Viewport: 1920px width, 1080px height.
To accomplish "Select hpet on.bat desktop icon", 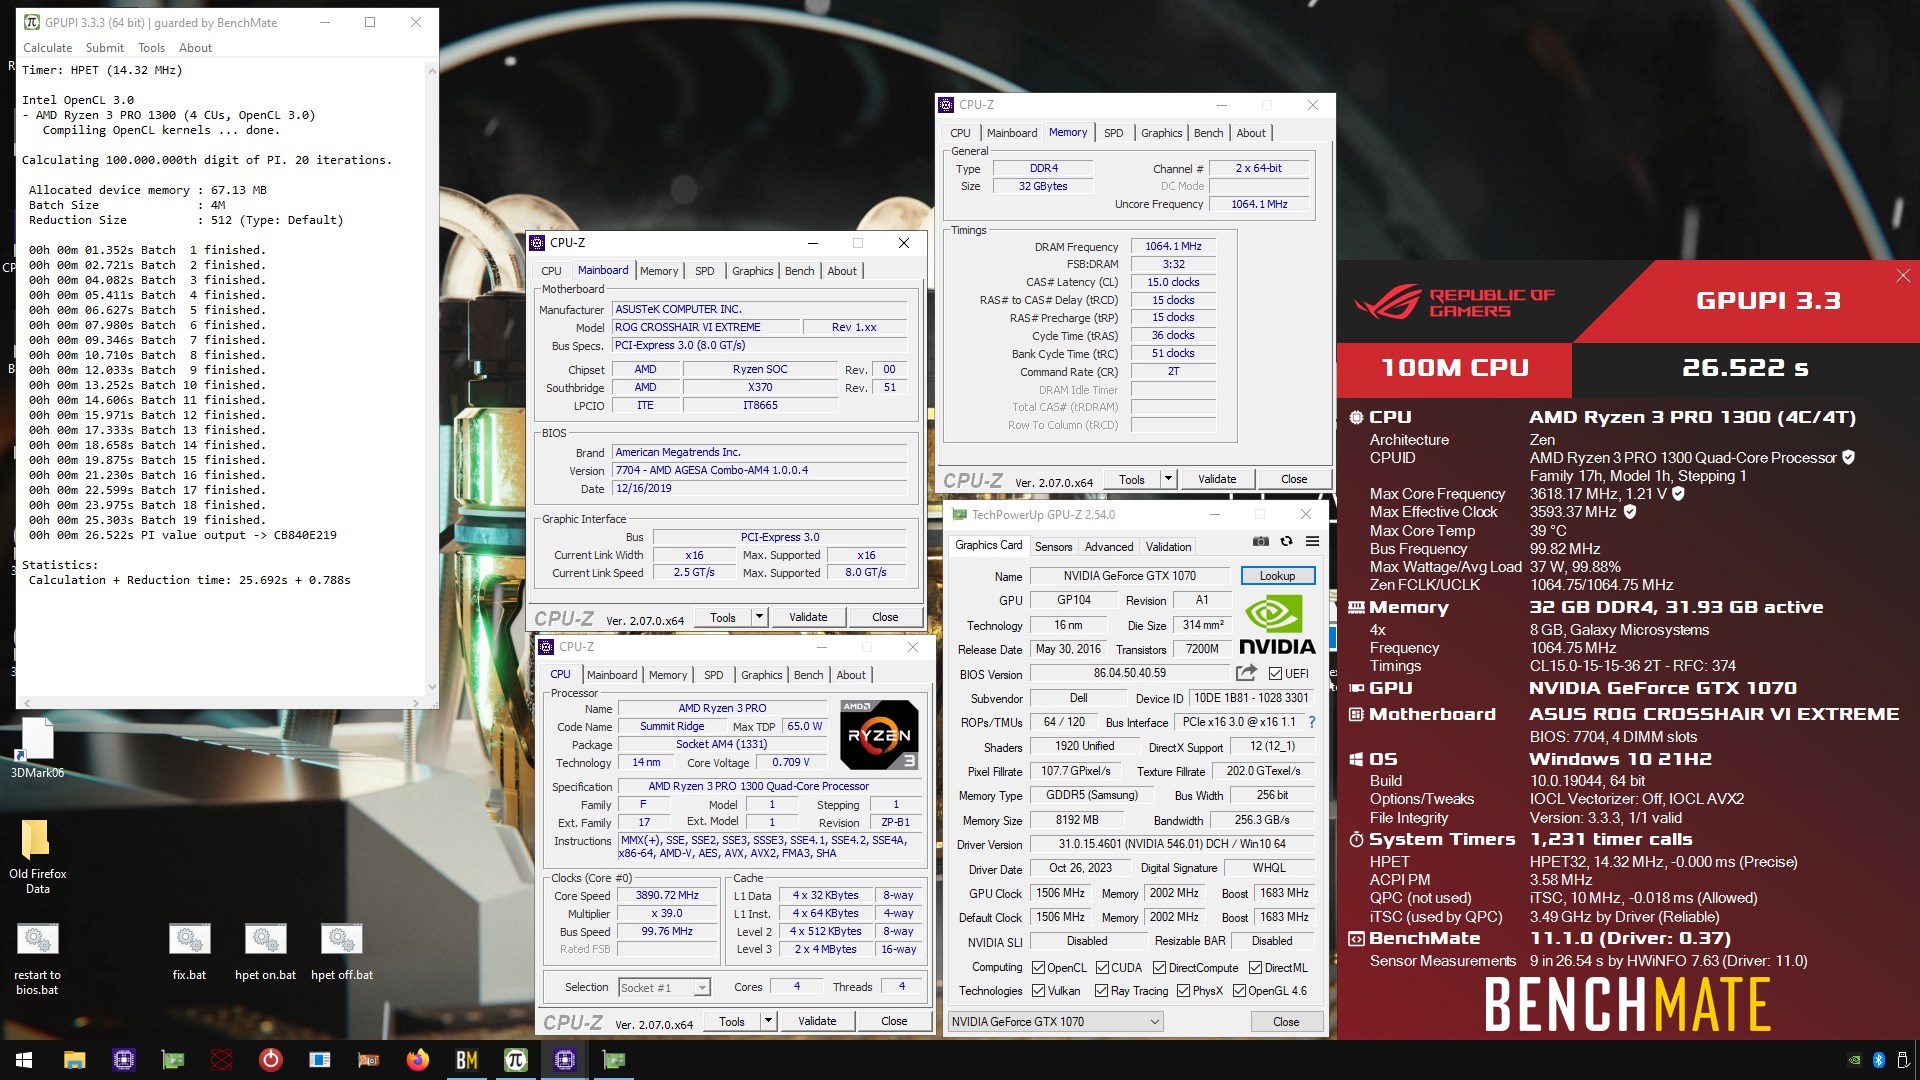I will (265, 952).
